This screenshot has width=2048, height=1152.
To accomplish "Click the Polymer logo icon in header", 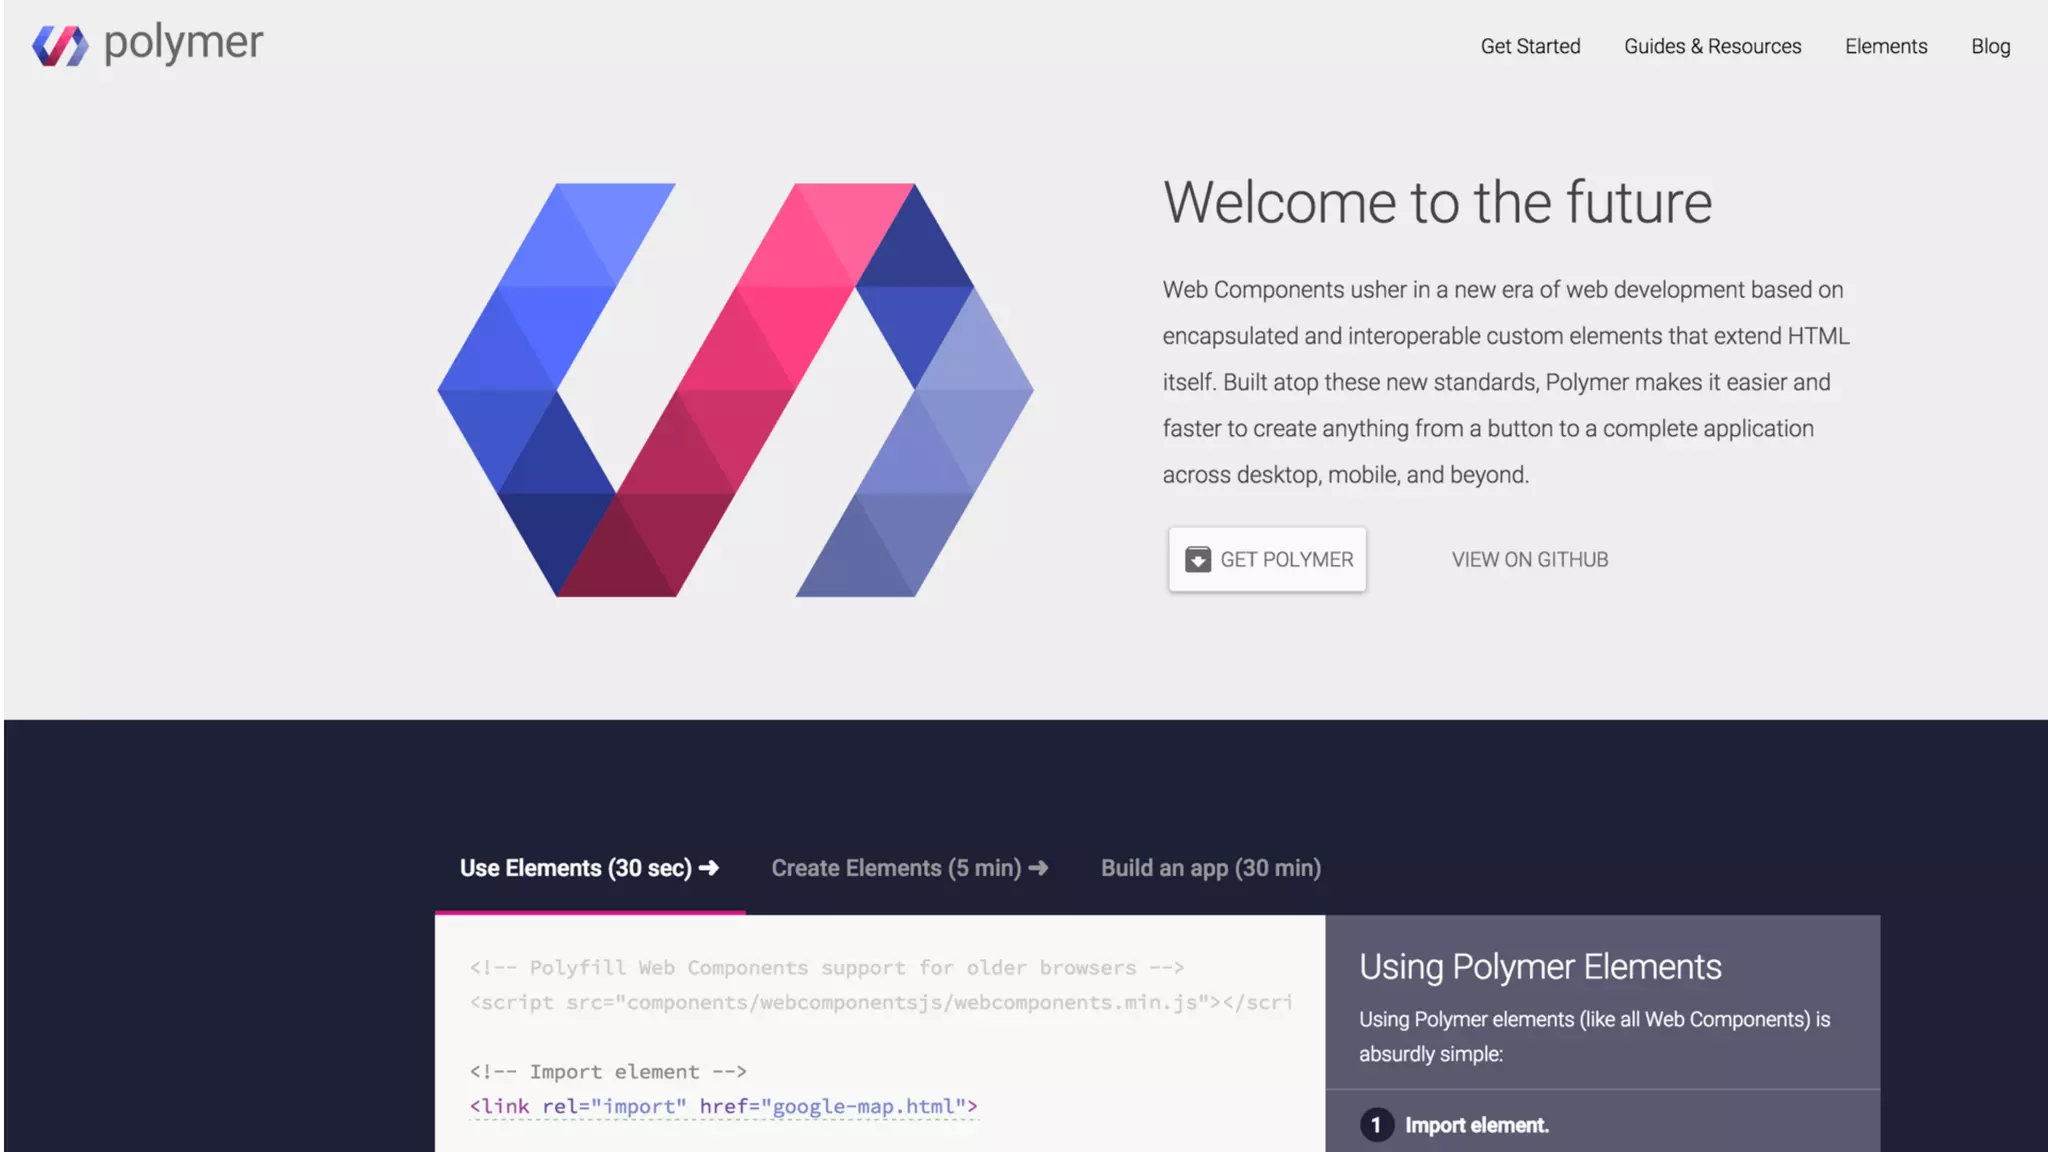I will 60,46.
